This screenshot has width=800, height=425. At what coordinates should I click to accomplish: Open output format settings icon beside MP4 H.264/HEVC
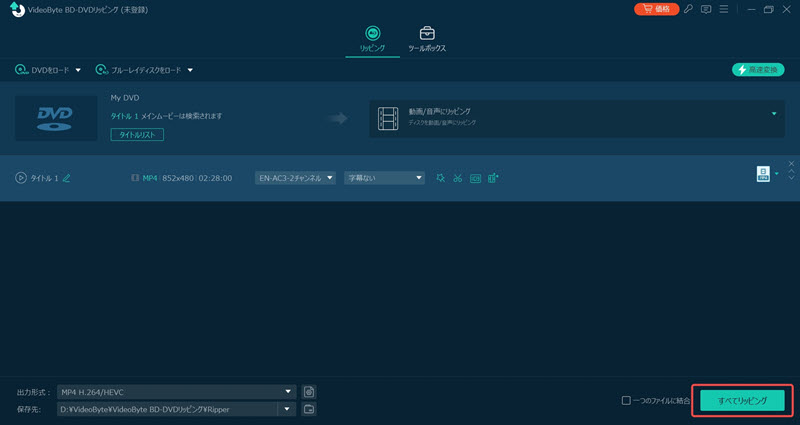point(310,391)
